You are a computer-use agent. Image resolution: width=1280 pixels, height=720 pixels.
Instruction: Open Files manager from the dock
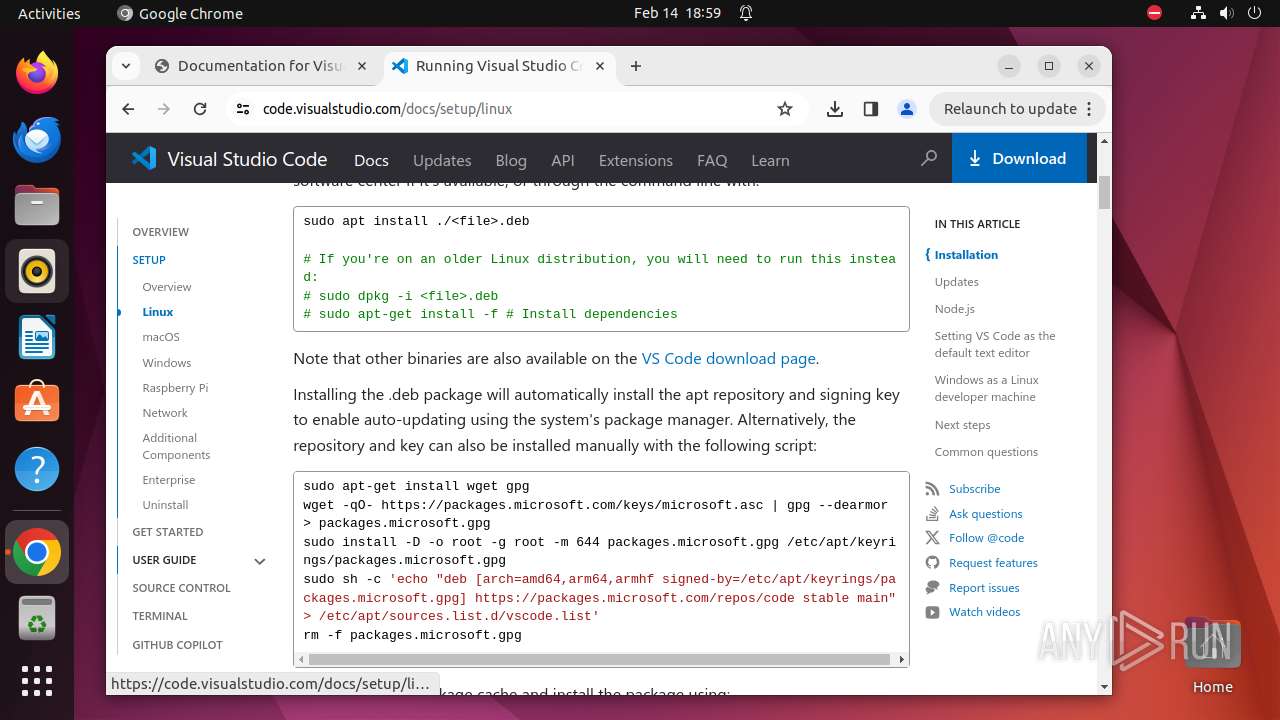(x=37, y=205)
